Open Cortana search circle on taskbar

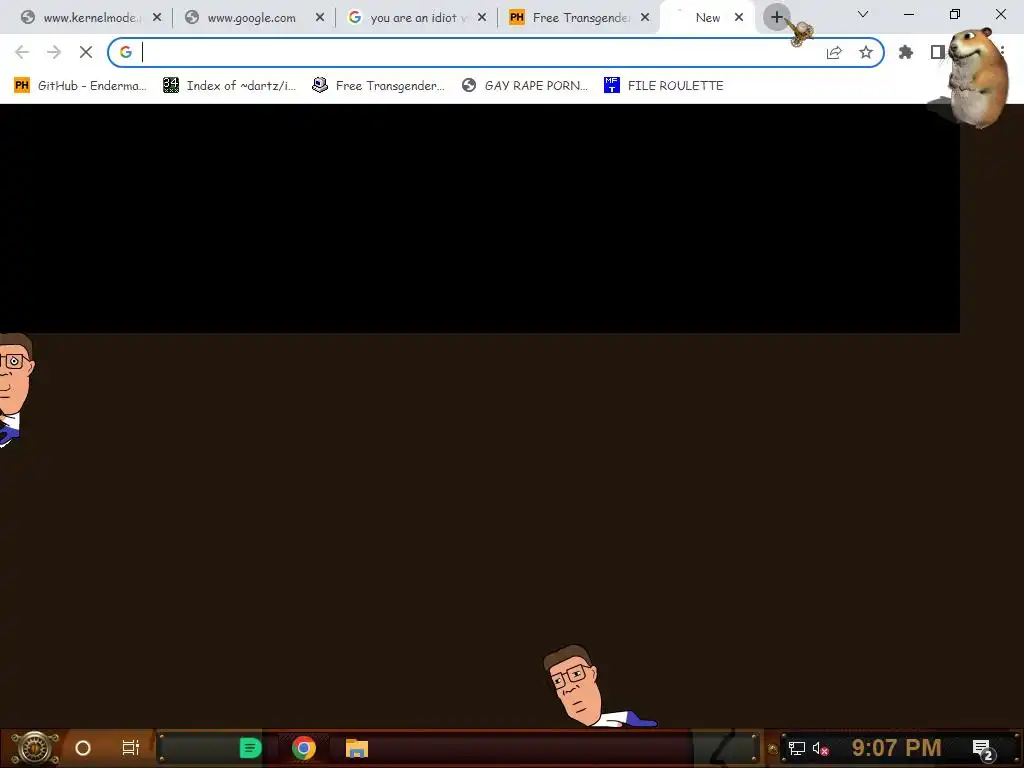83,748
